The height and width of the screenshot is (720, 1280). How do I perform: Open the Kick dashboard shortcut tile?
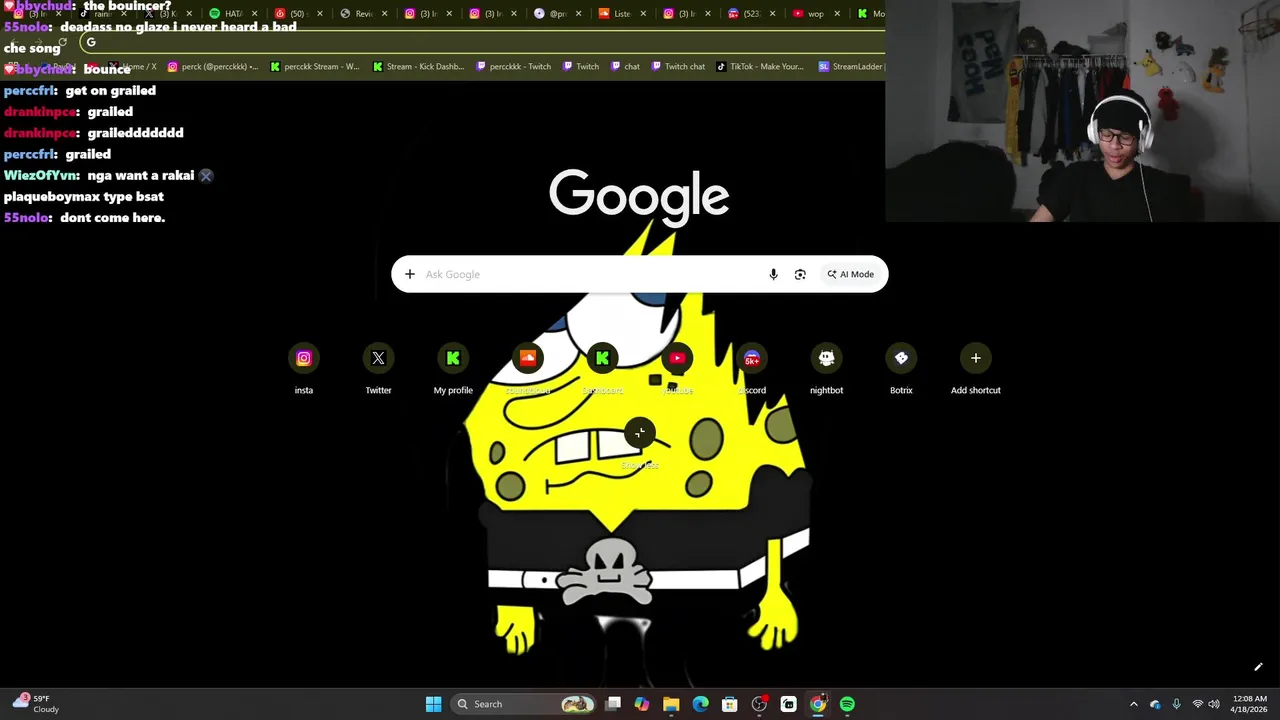pos(602,369)
